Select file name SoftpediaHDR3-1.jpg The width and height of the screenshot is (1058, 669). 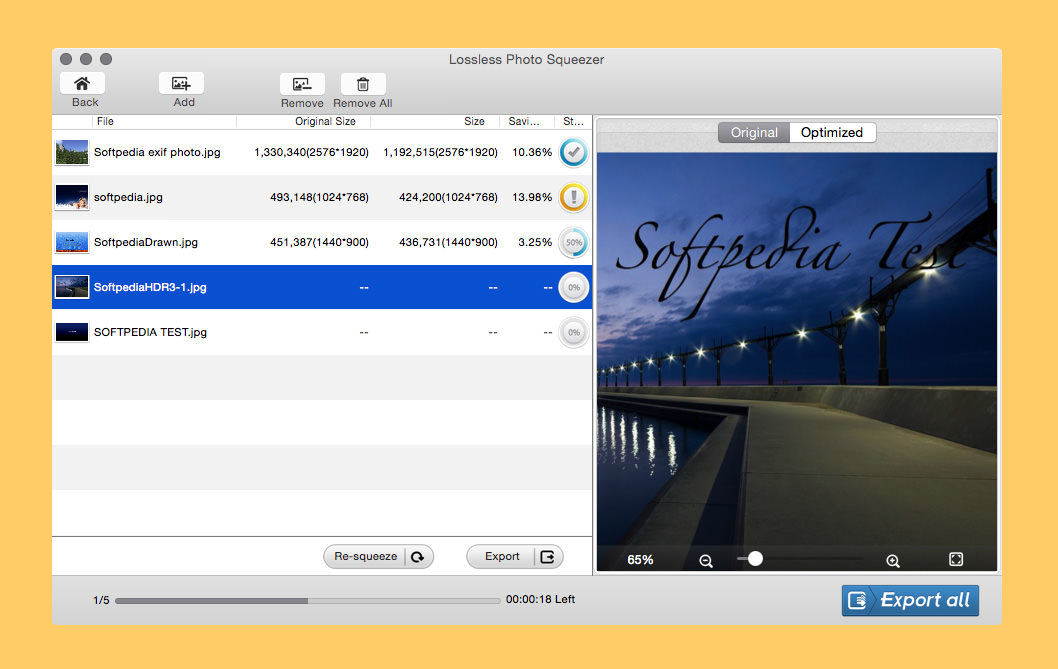(150, 288)
